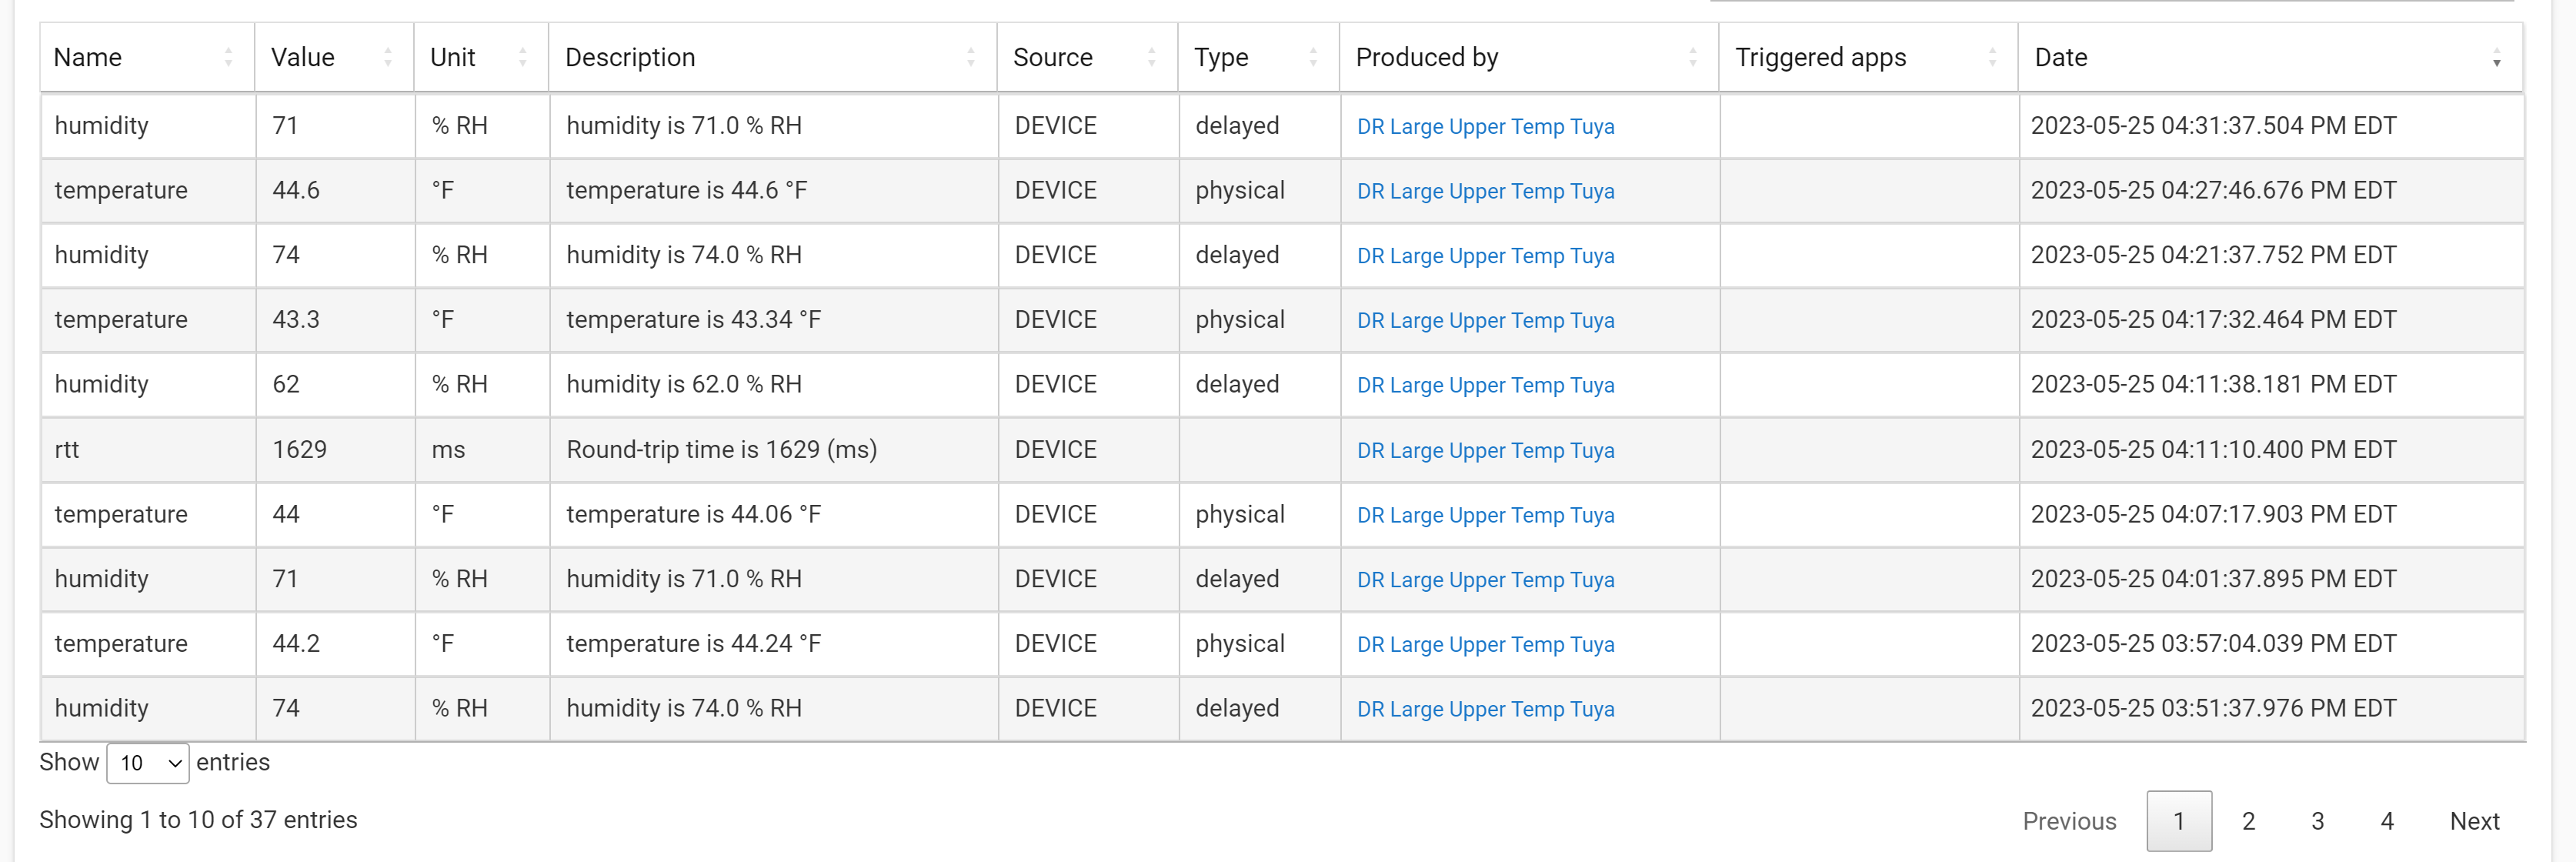The image size is (2576, 862).
Task: Open device link in 03:51:37.976 PM row
Action: pyautogui.click(x=1485, y=709)
